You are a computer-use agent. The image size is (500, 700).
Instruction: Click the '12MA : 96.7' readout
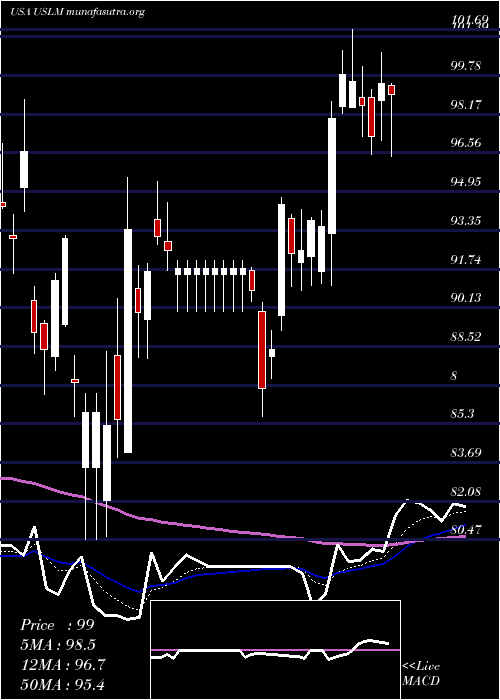[x=63, y=664]
